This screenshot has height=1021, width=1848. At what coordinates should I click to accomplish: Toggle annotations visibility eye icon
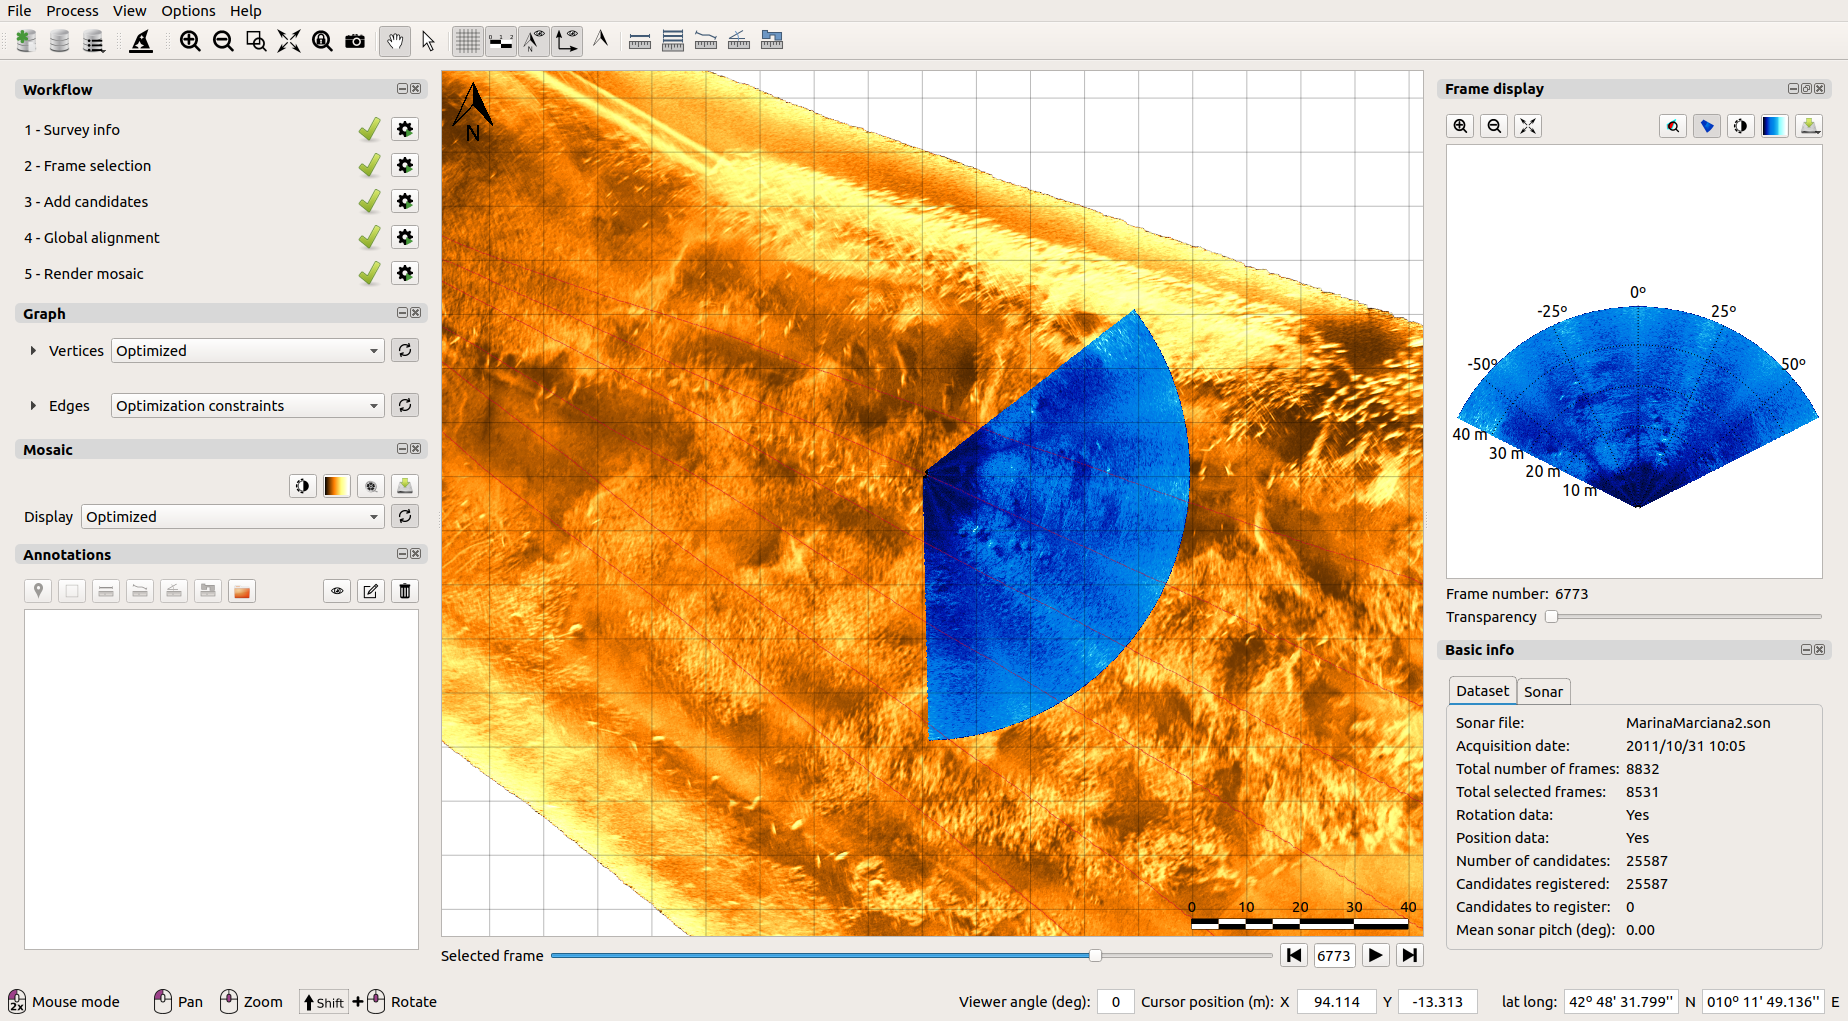tap(337, 591)
